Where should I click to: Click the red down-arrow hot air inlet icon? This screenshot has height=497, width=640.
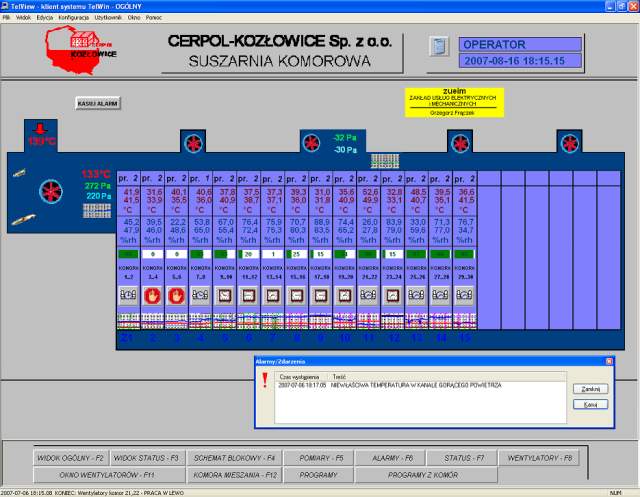coord(40,129)
